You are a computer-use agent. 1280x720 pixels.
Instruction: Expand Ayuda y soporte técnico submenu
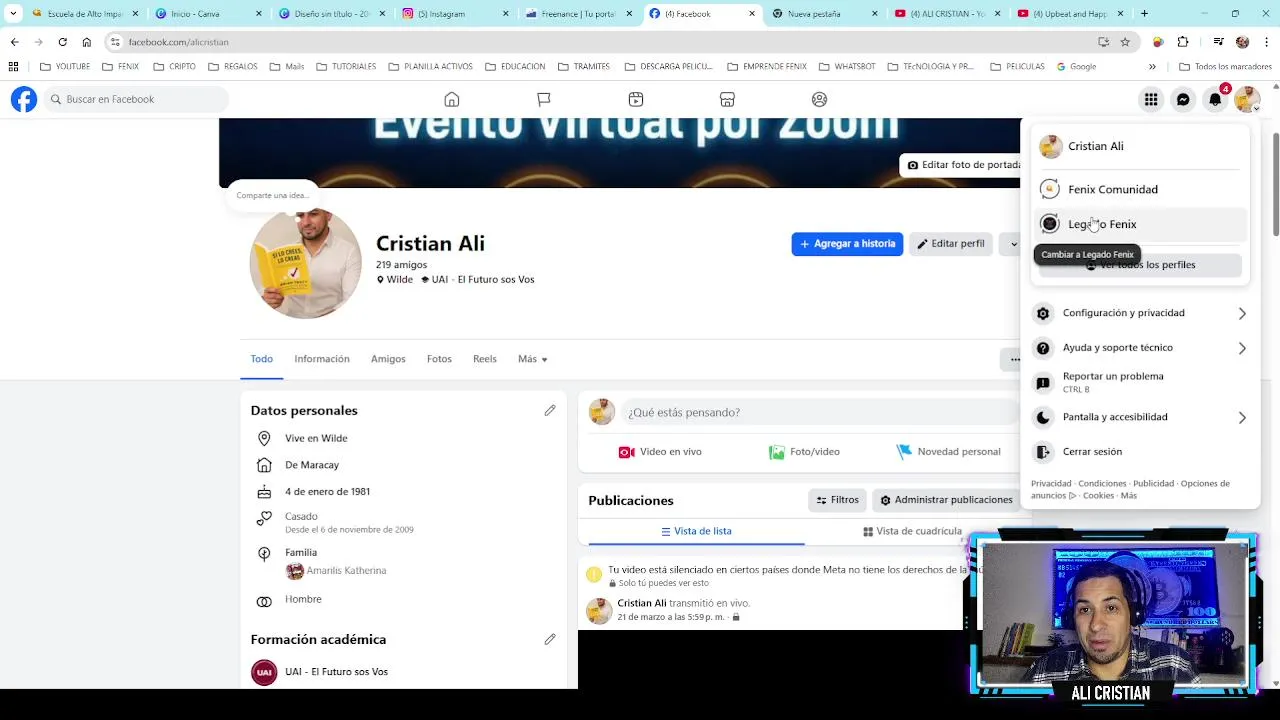pyautogui.click(x=1242, y=348)
